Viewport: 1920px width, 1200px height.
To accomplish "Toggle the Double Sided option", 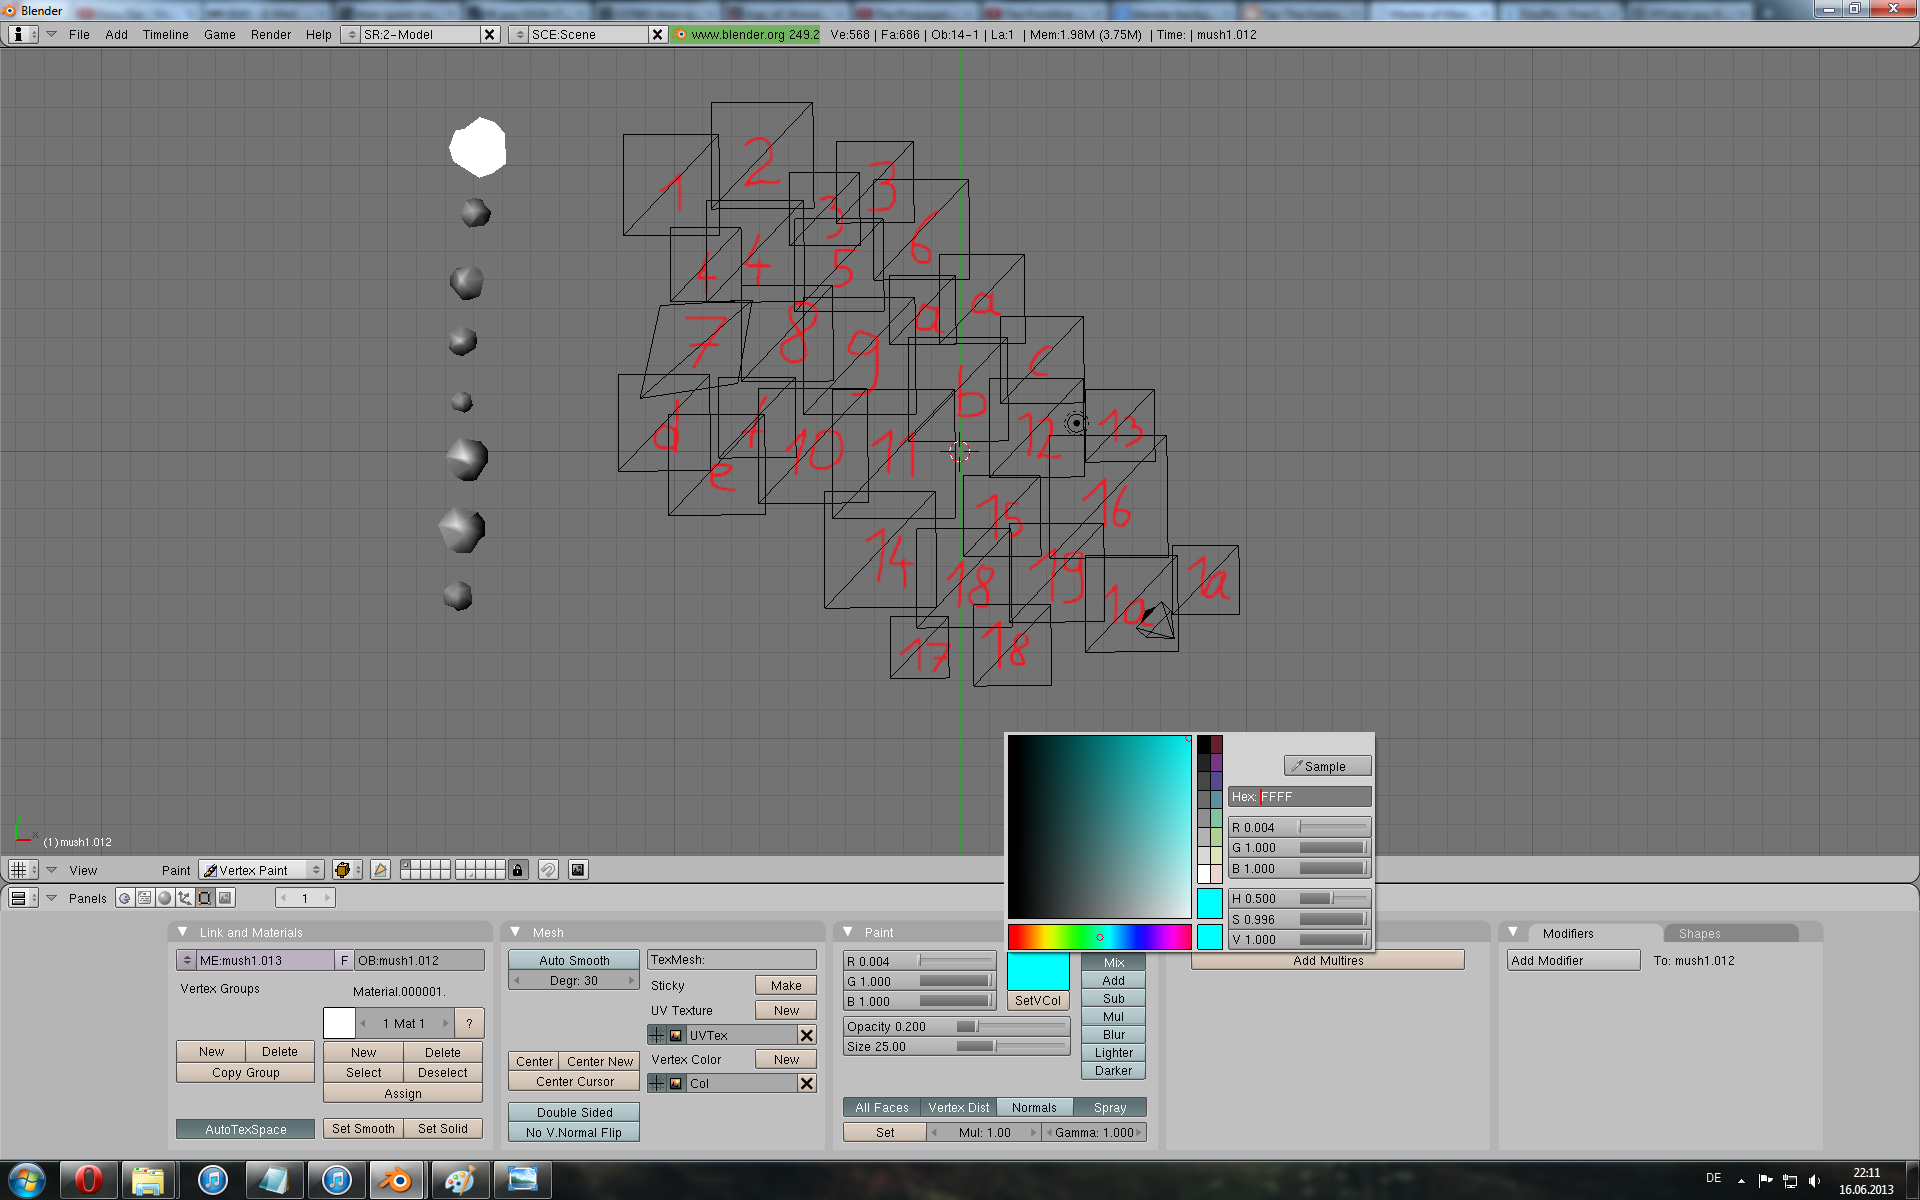I will click(574, 1112).
